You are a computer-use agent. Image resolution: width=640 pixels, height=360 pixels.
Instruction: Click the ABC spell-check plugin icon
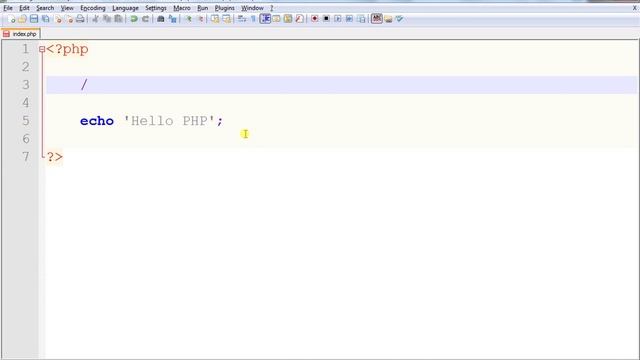click(x=377, y=19)
